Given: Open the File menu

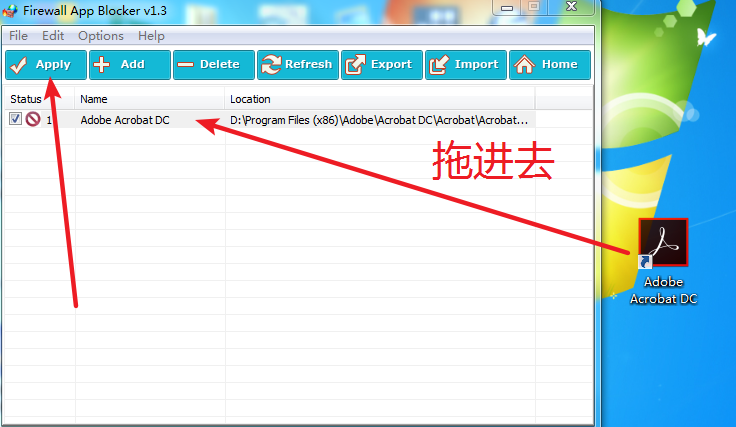Looking at the screenshot, I should [18, 36].
